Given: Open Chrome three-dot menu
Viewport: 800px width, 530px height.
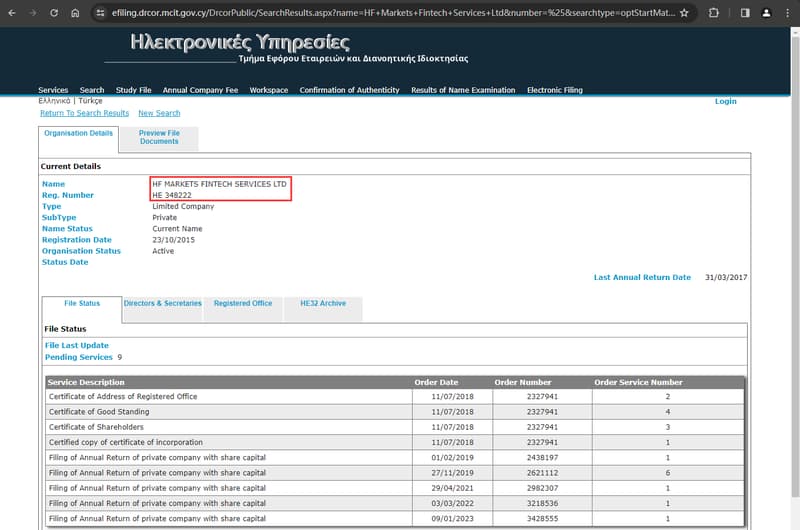Looking at the screenshot, I should (x=787, y=13).
